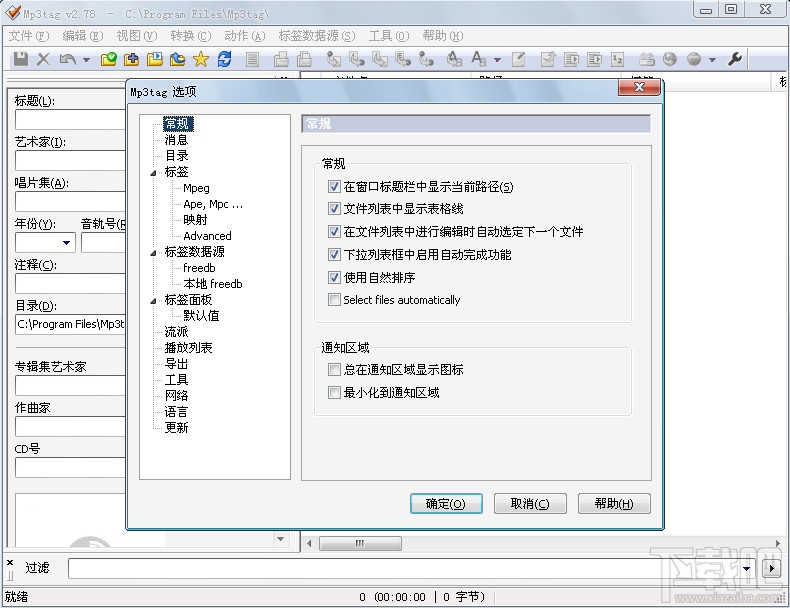The width and height of the screenshot is (790, 608).
Task: Click the Options wrench icon
Action: (x=735, y=59)
